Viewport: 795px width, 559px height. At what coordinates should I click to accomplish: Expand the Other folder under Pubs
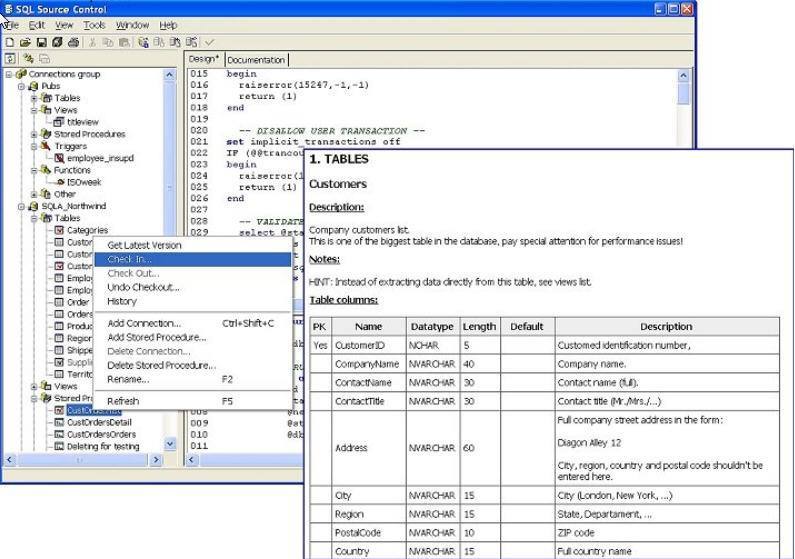point(33,194)
